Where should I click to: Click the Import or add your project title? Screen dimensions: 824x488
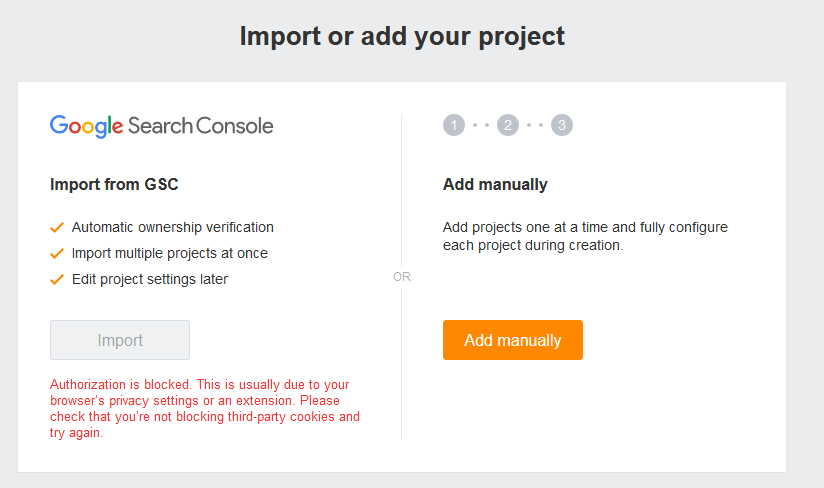(402, 37)
